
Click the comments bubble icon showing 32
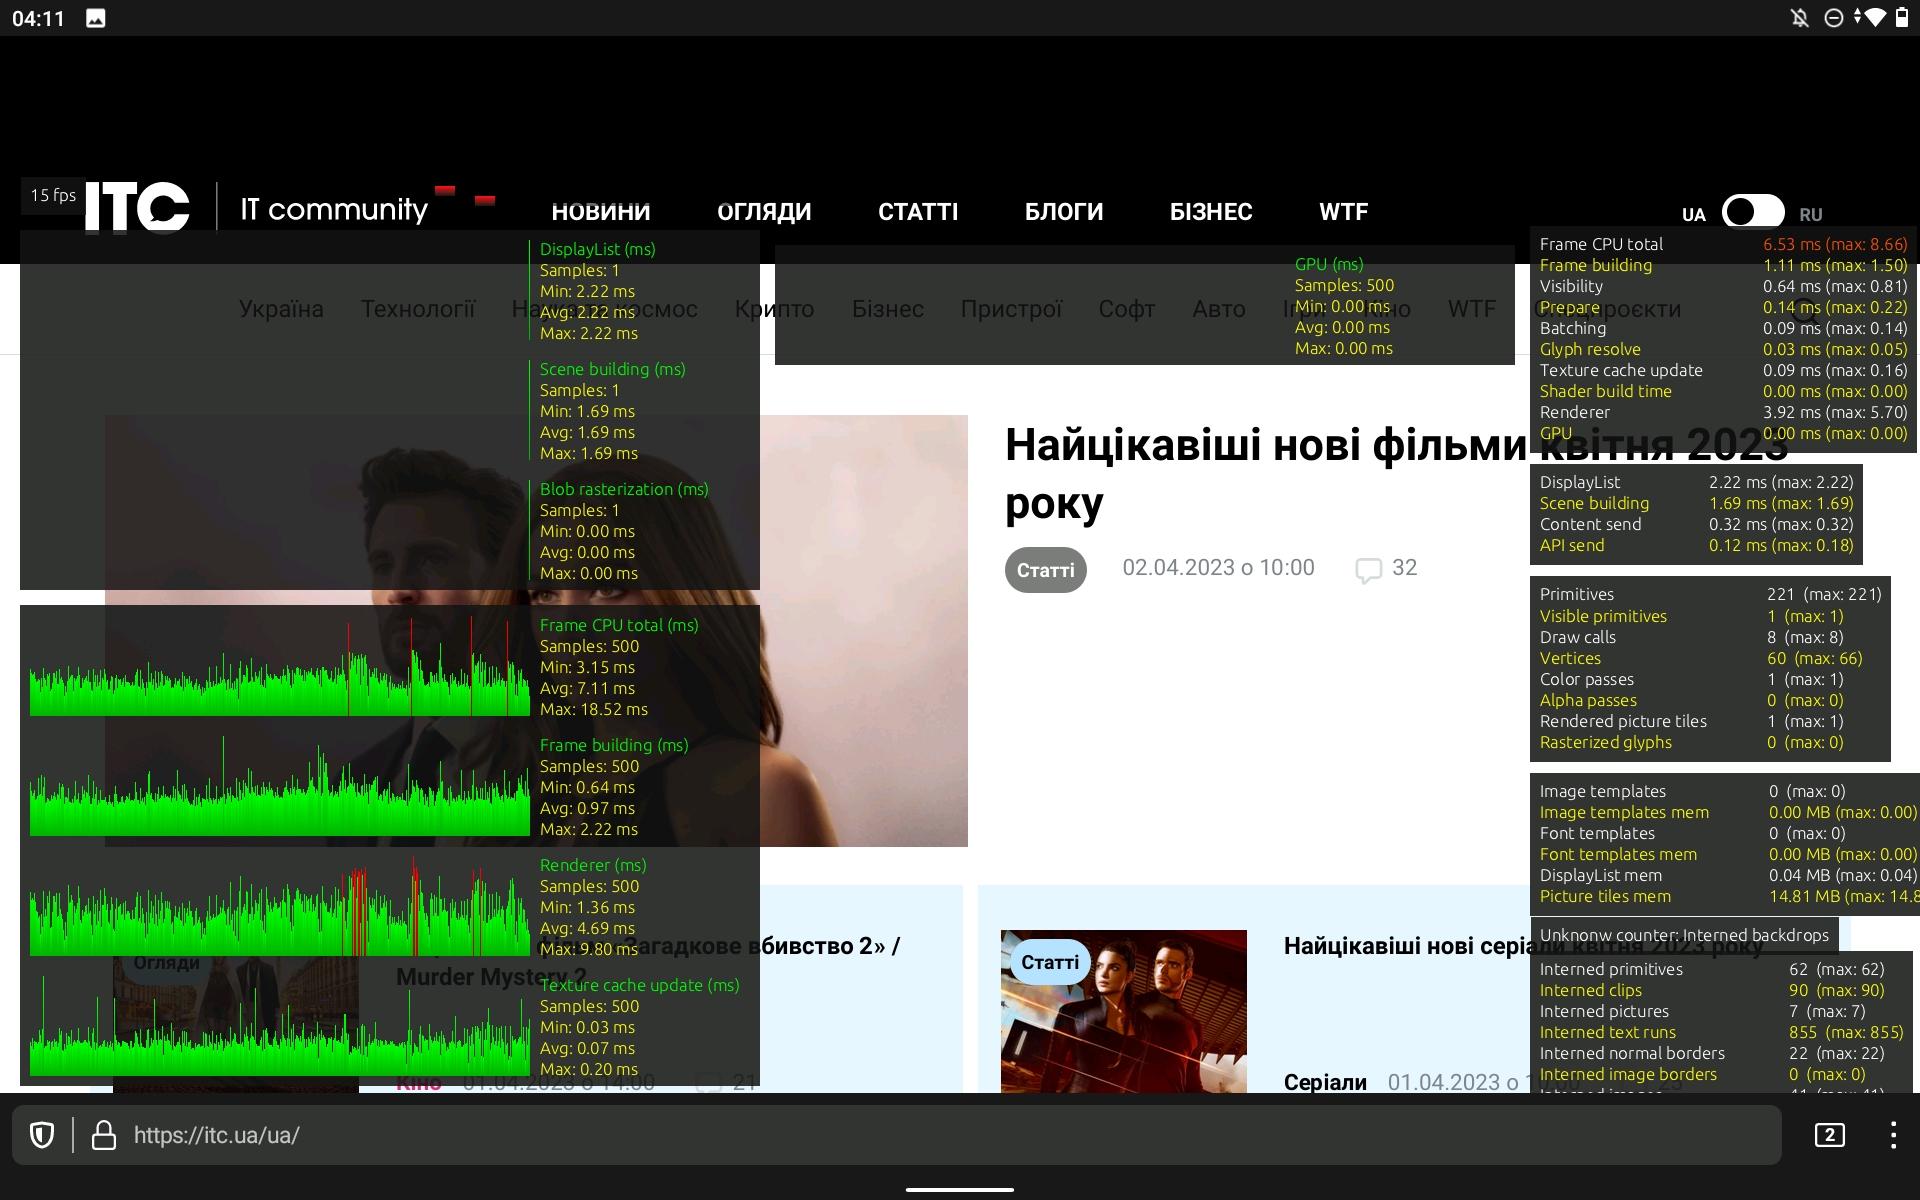(1368, 569)
